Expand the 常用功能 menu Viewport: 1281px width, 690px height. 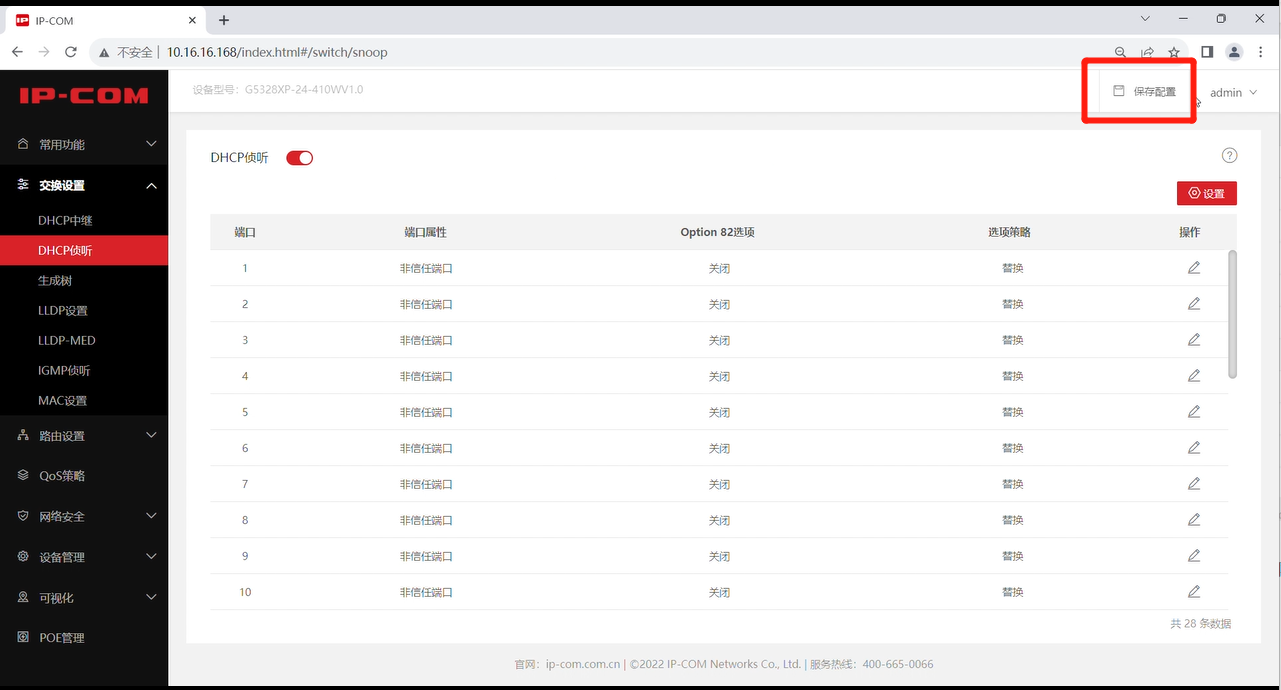point(84,144)
